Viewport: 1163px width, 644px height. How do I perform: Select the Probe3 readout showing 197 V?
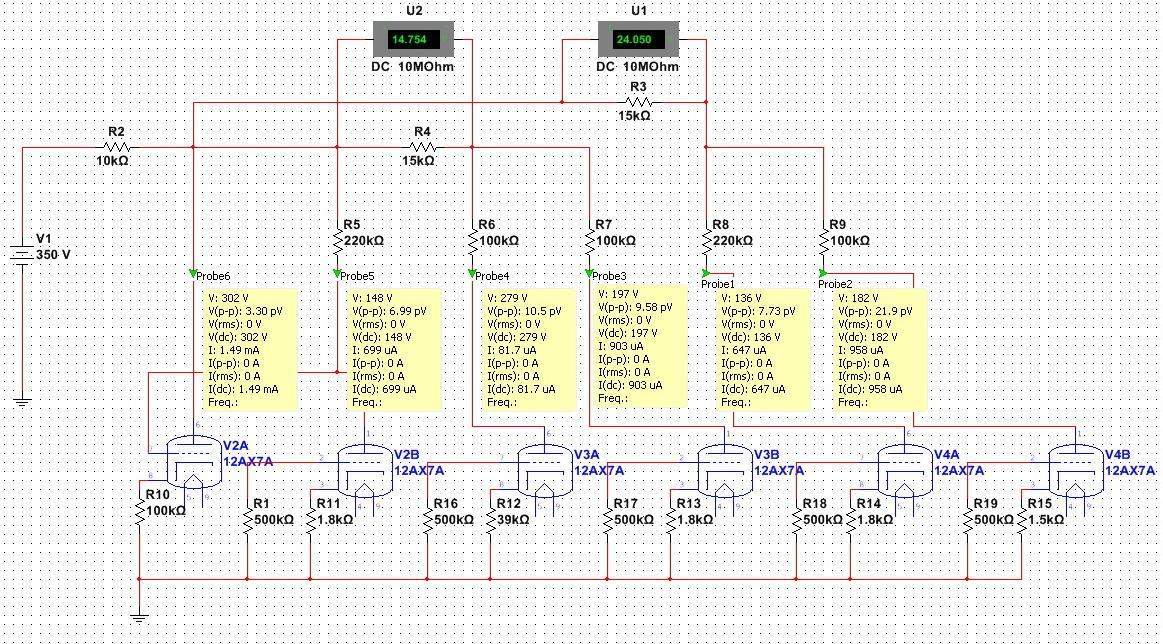coord(641,345)
